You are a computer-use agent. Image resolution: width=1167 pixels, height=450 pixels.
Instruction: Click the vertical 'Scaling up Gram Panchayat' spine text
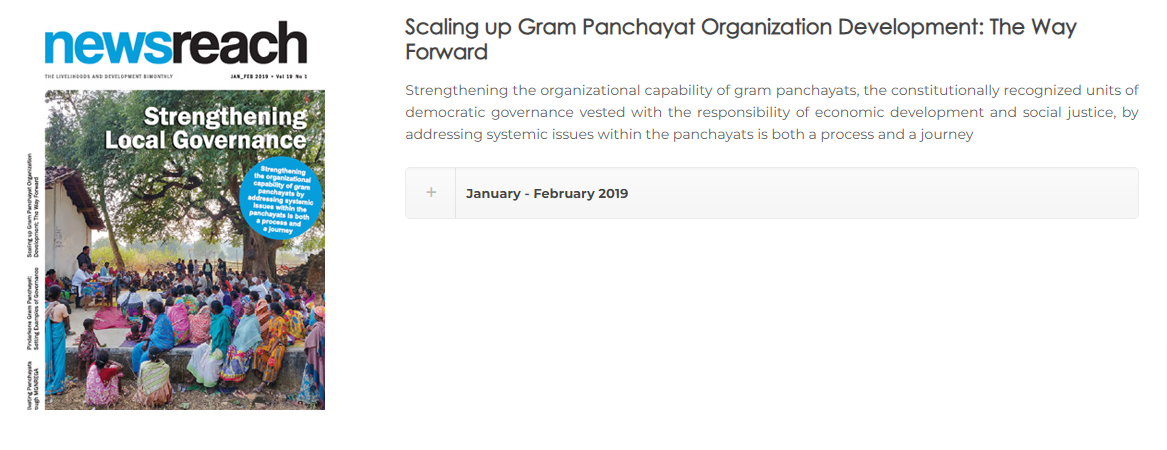[x=32, y=205]
